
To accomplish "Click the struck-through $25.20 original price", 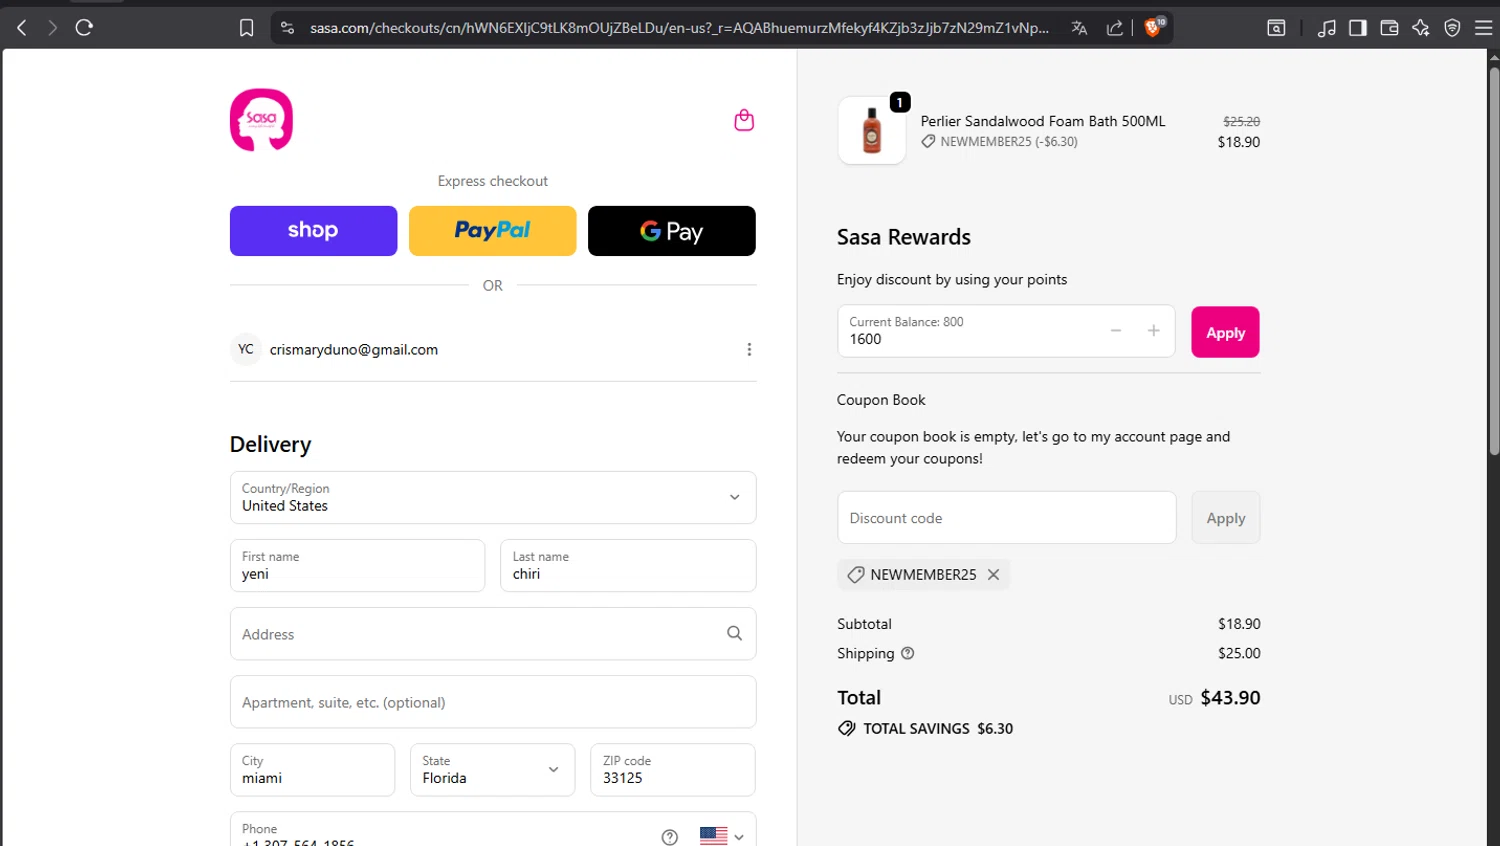I will [1241, 121].
